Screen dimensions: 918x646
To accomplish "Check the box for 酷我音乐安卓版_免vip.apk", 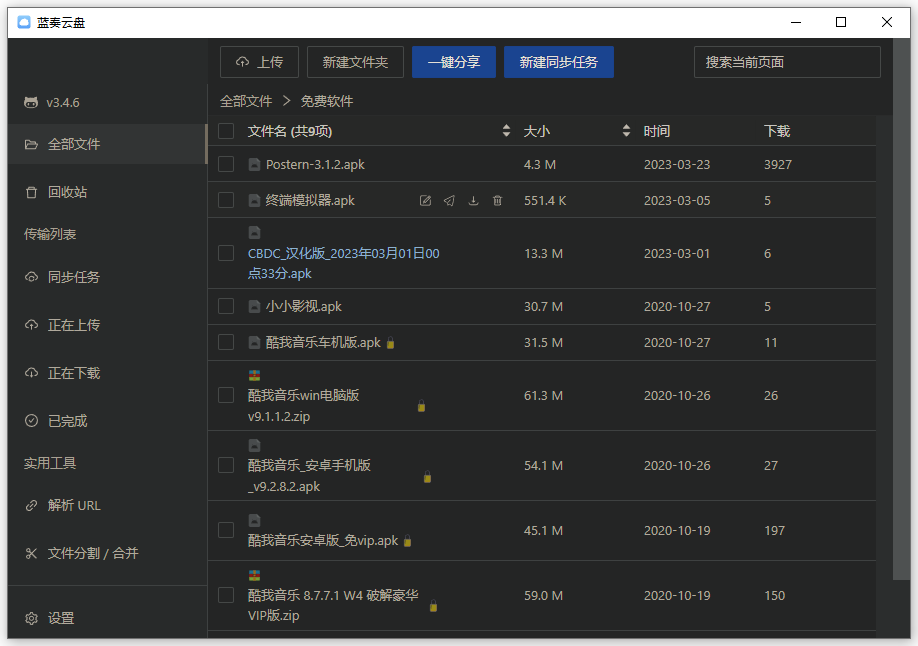I will [x=226, y=530].
